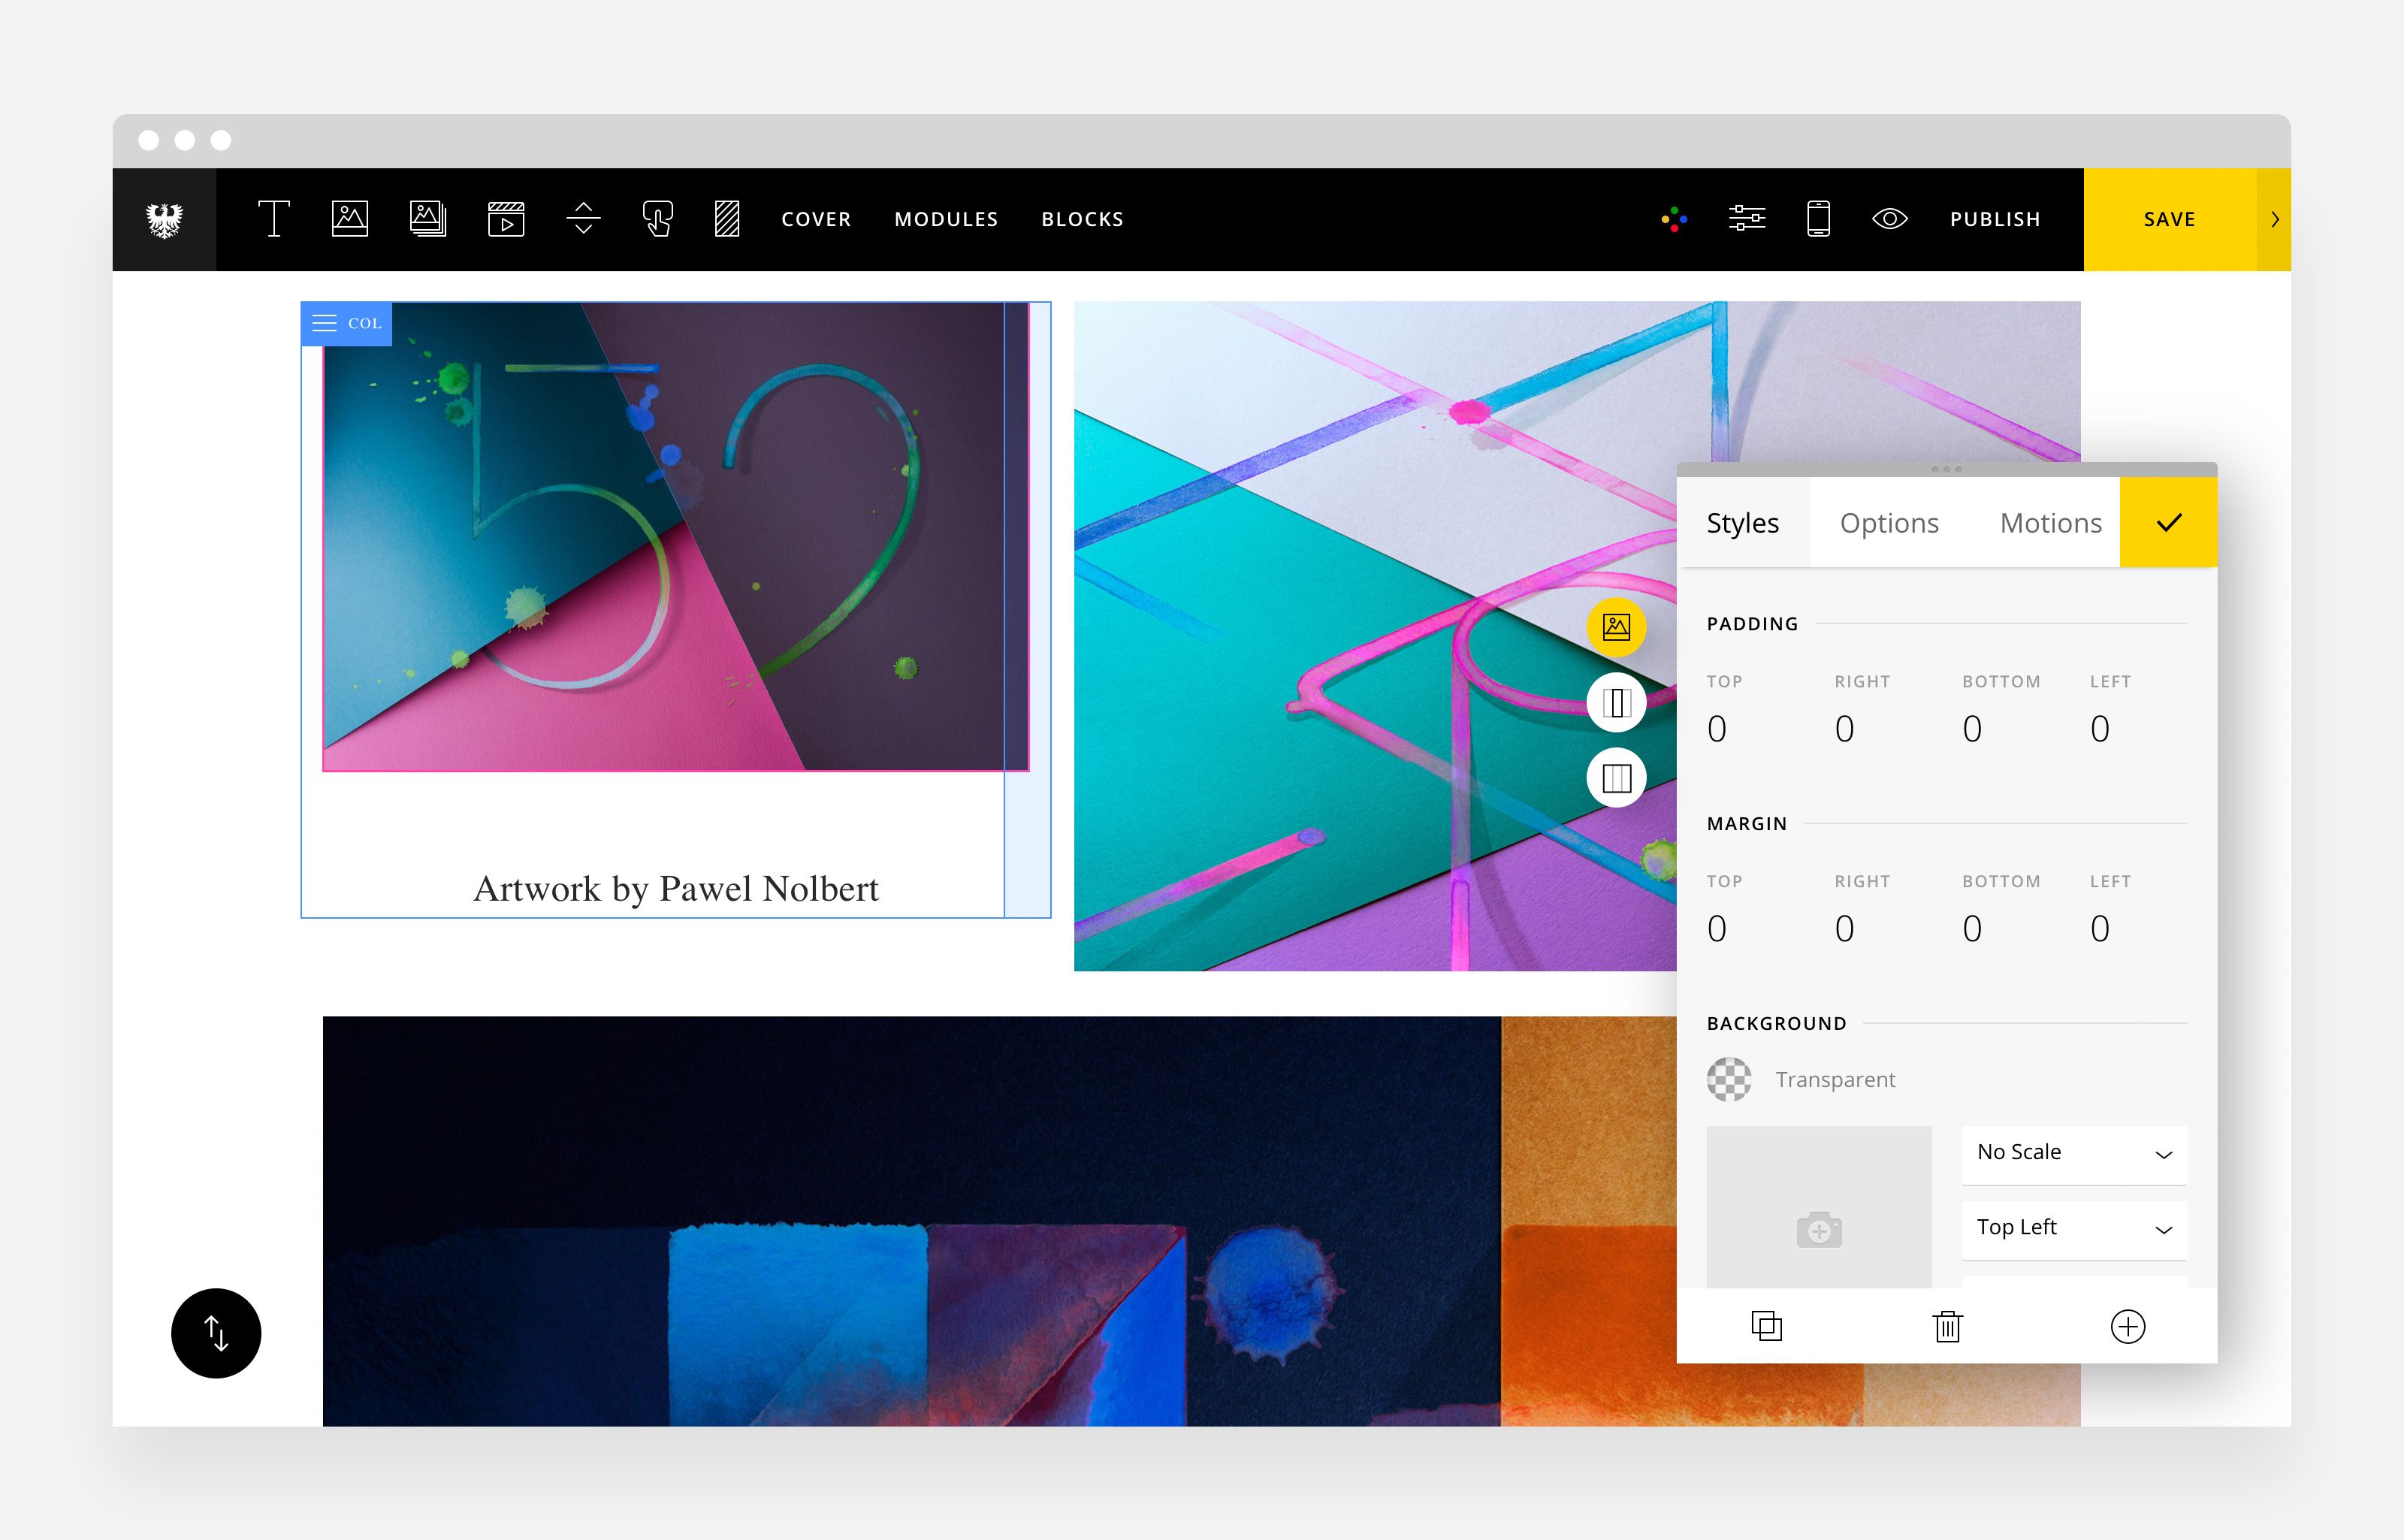The image size is (2404, 1540).
Task: Switch to mobile device view
Action: click(1818, 219)
